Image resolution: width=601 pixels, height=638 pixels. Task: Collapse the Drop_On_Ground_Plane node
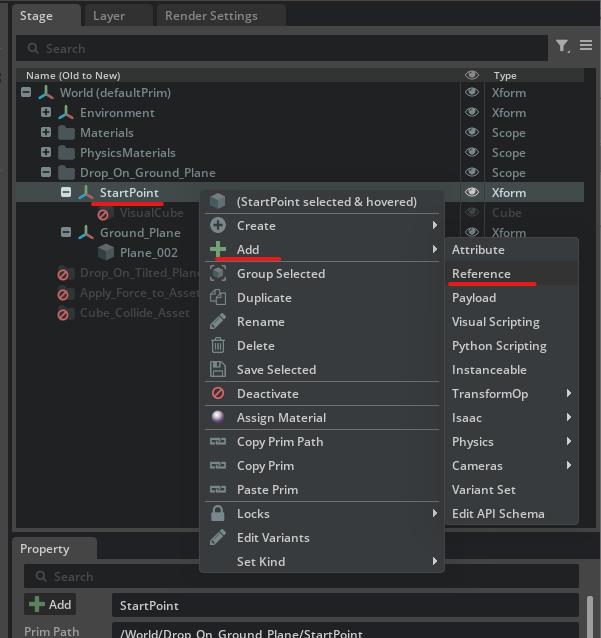click(x=46, y=173)
